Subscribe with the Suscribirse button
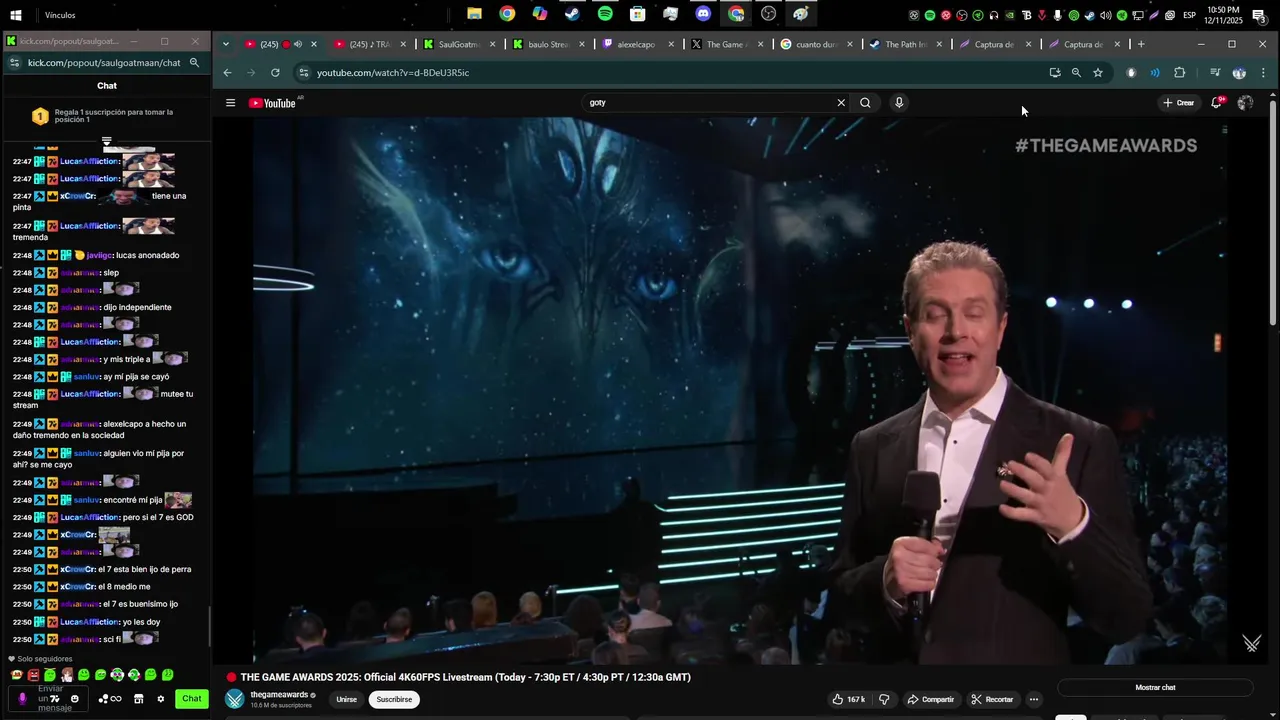Image resolution: width=1280 pixels, height=720 pixels. click(x=394, y=699)
